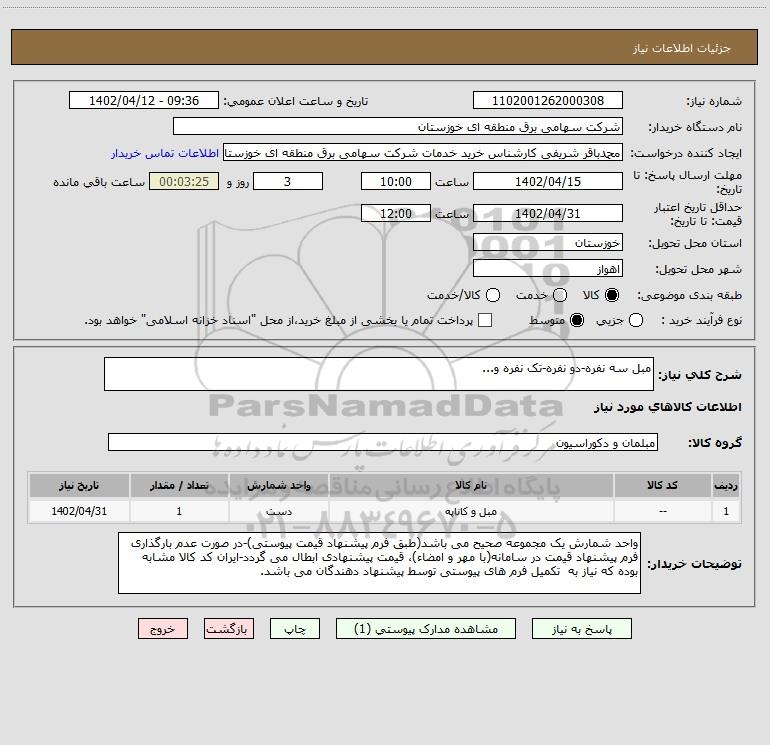The height and width of the screenshot is (745, 770).
Task: Select the کالا radio button
Action: click(612, 295)
